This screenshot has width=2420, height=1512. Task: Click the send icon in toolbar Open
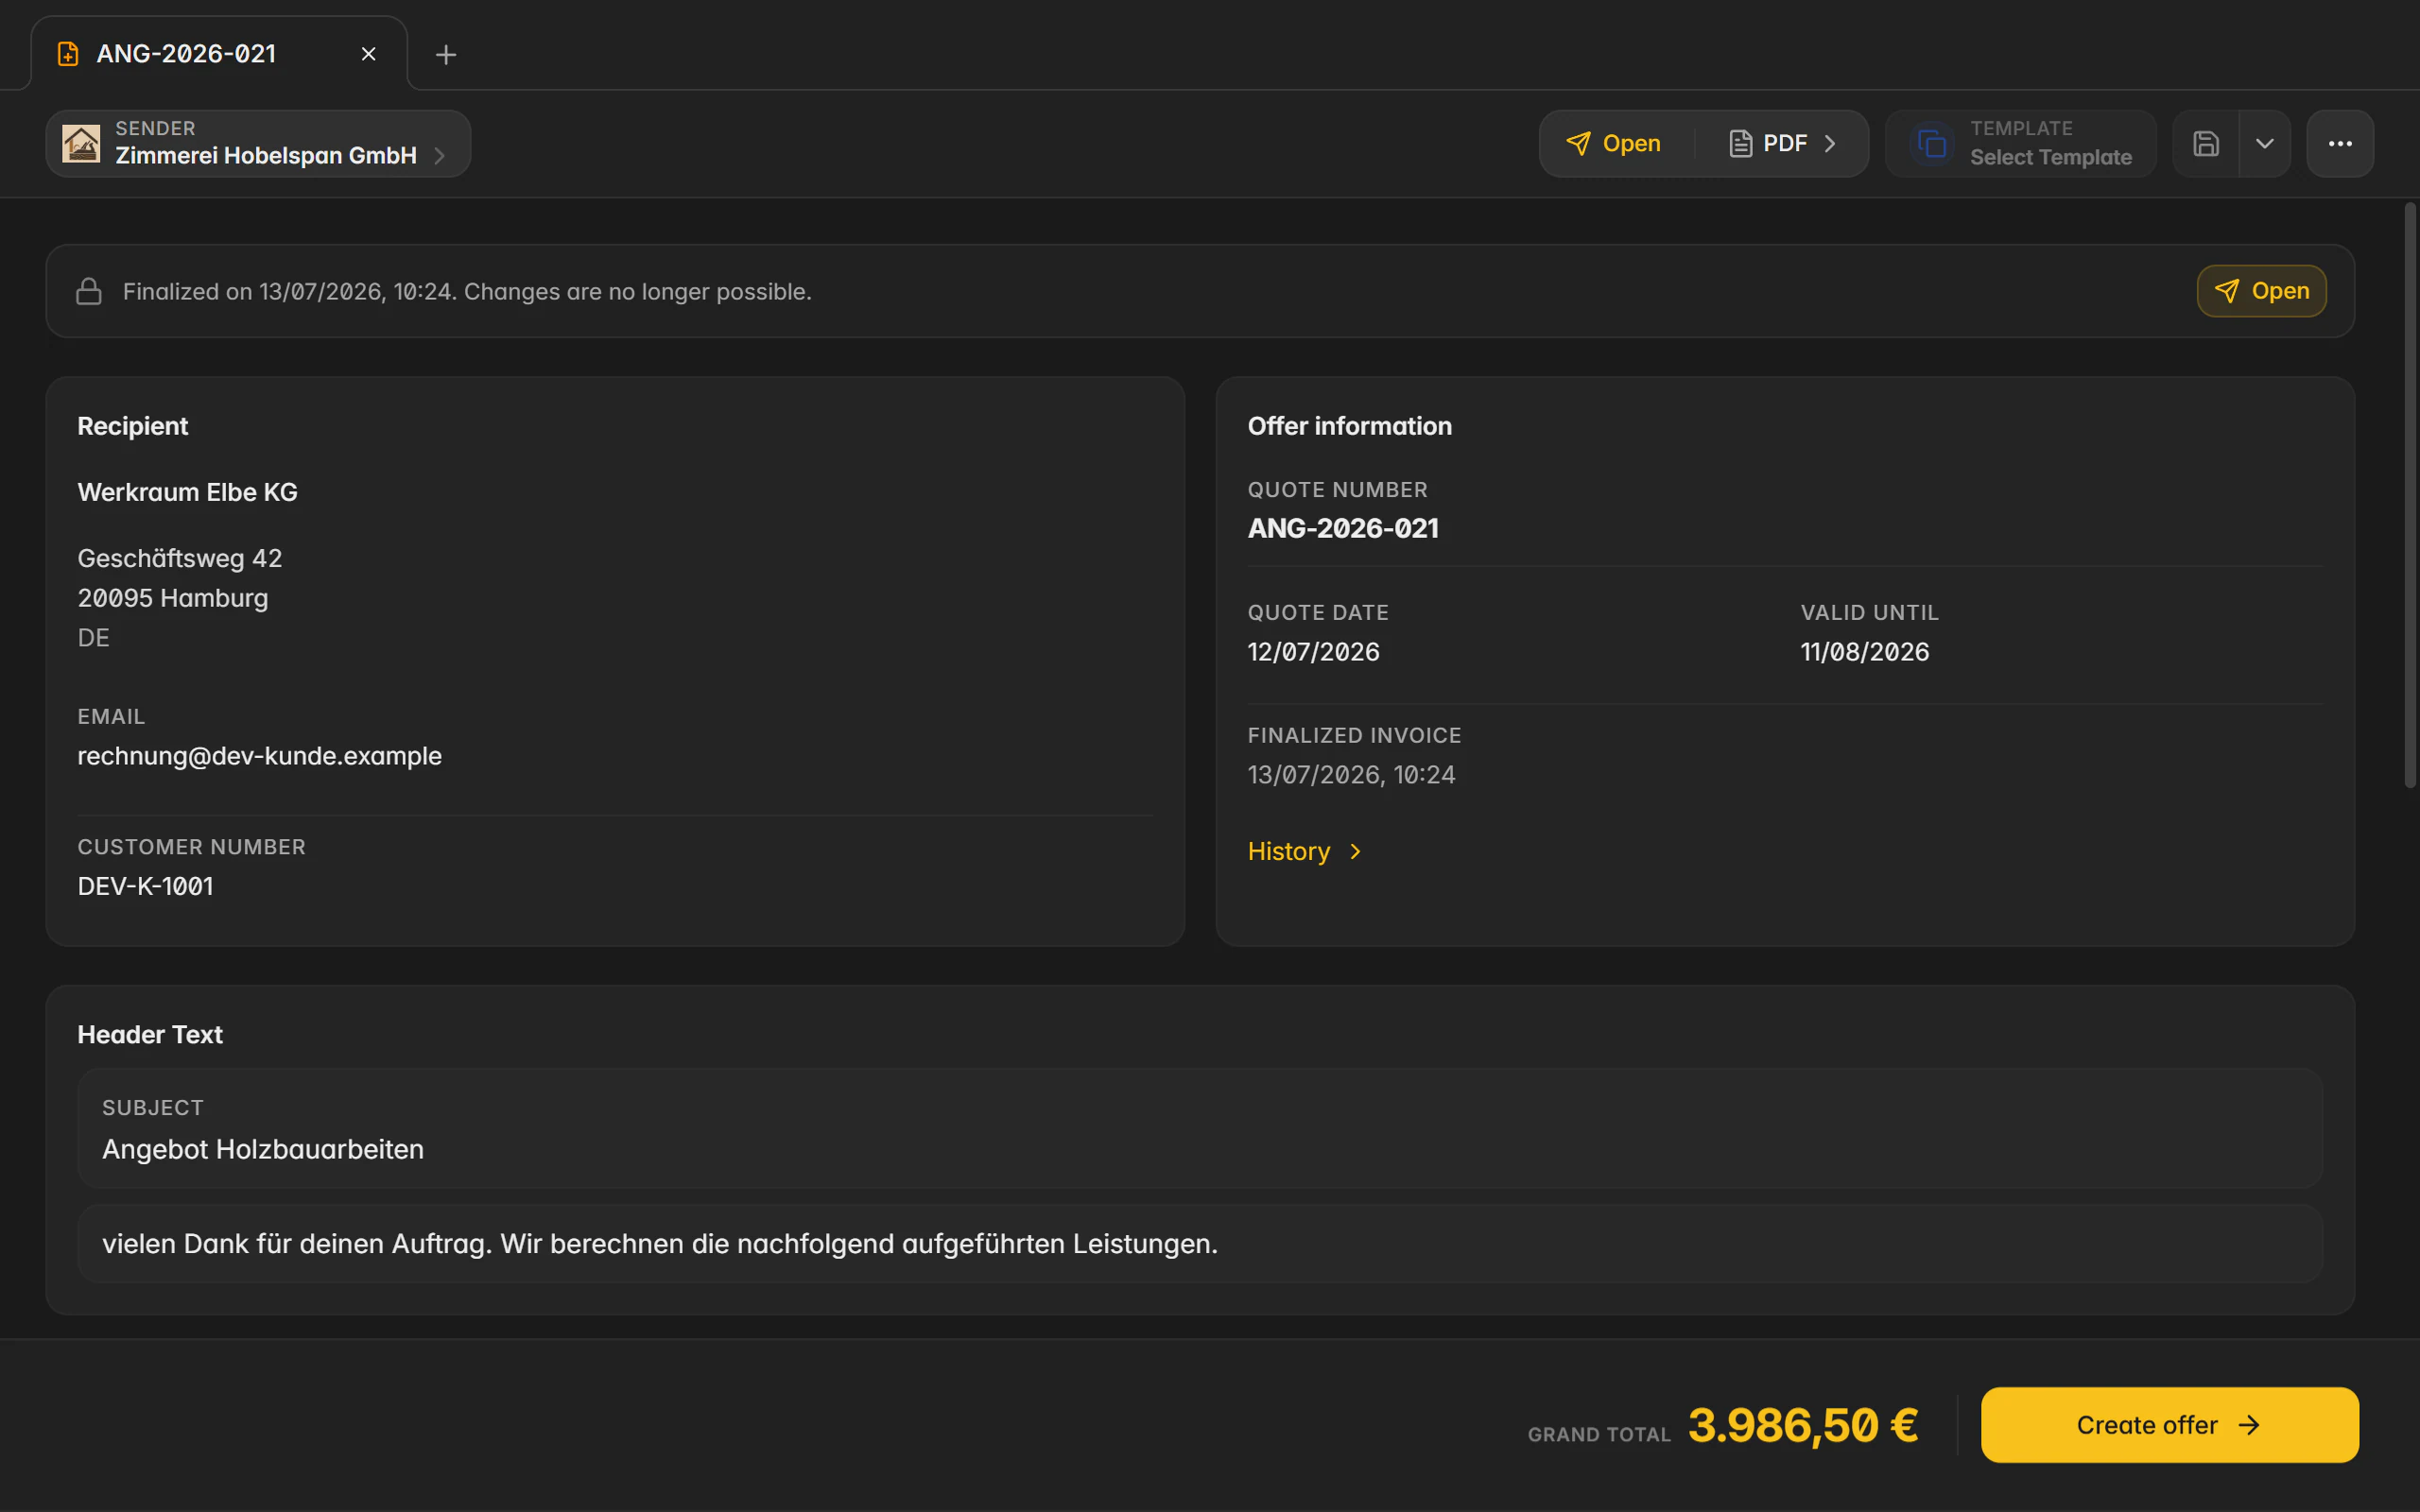point(1578,144)
